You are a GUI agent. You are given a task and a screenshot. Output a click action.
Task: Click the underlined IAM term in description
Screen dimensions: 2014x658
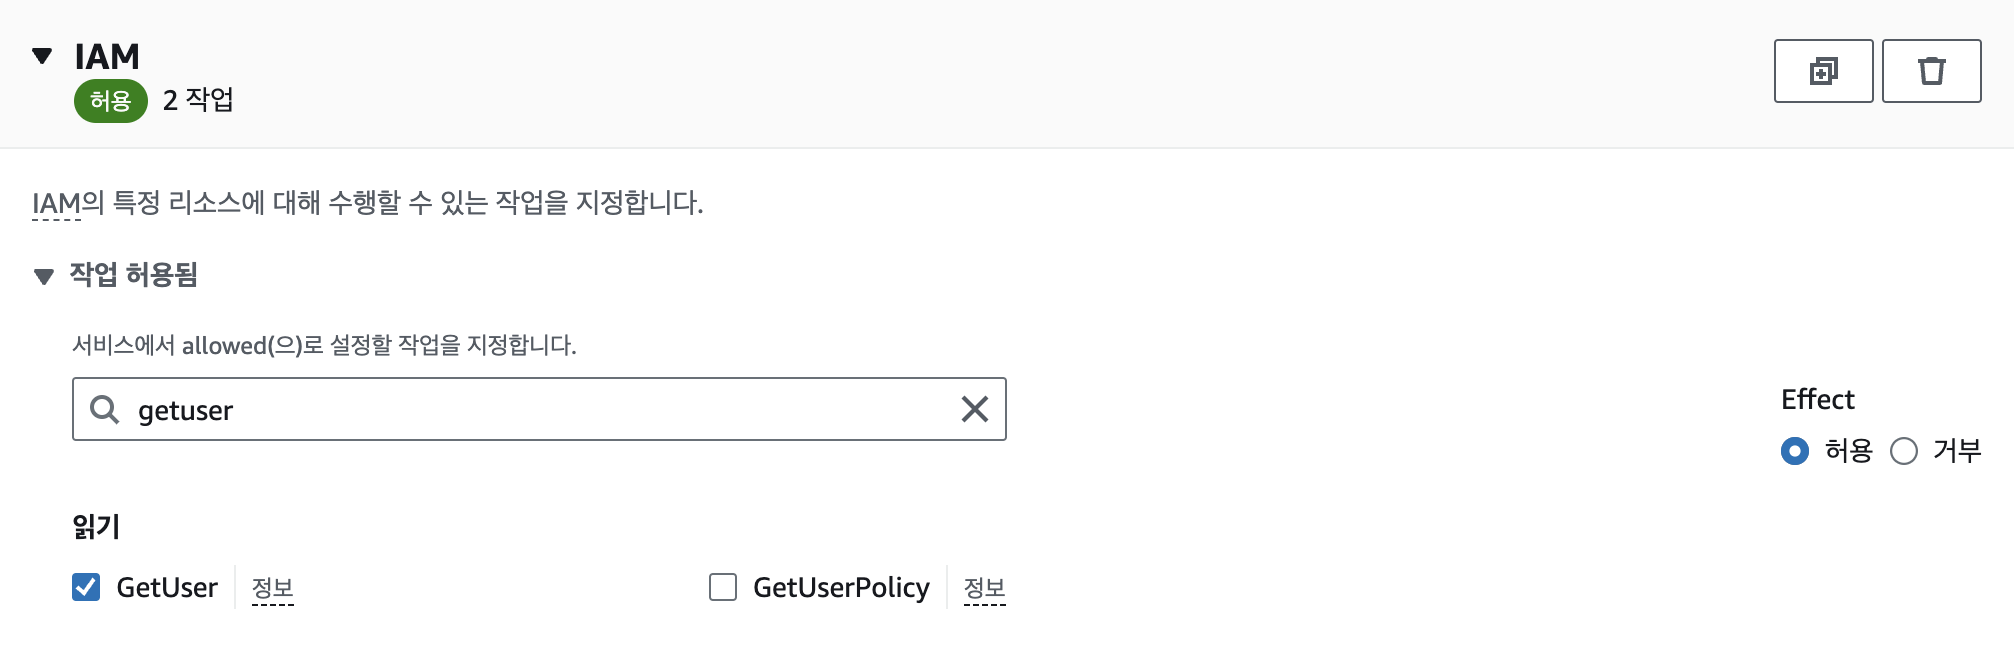[x=56, y=203]
